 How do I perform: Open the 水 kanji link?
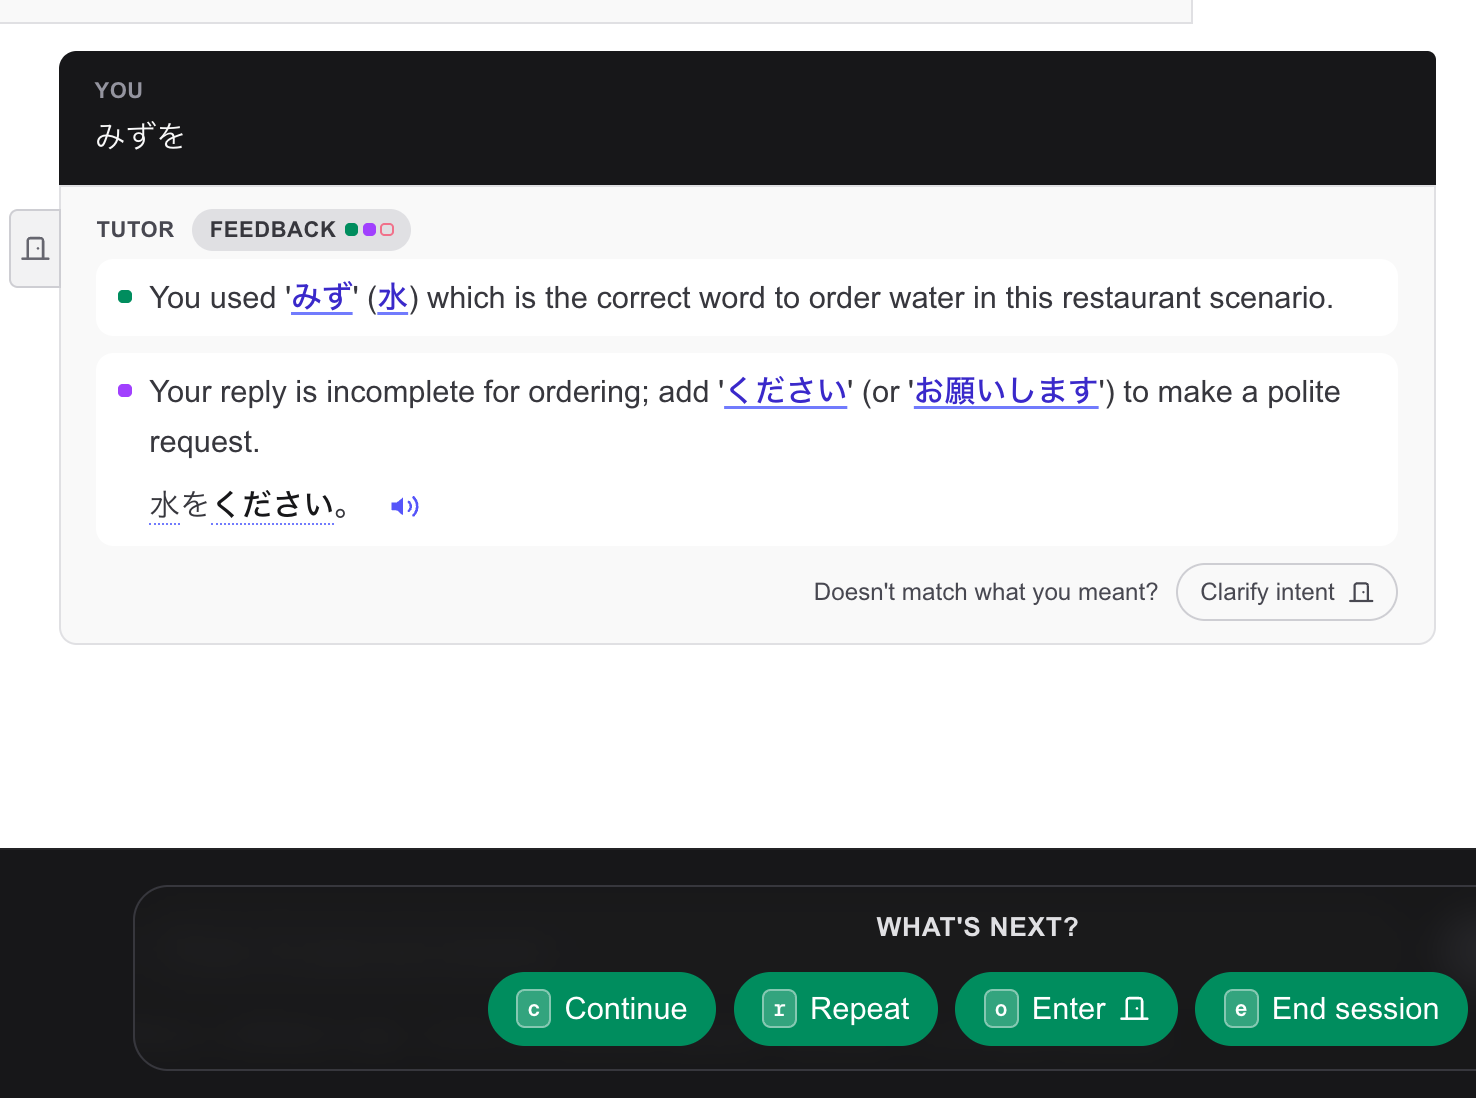click(x=392, y=297)
